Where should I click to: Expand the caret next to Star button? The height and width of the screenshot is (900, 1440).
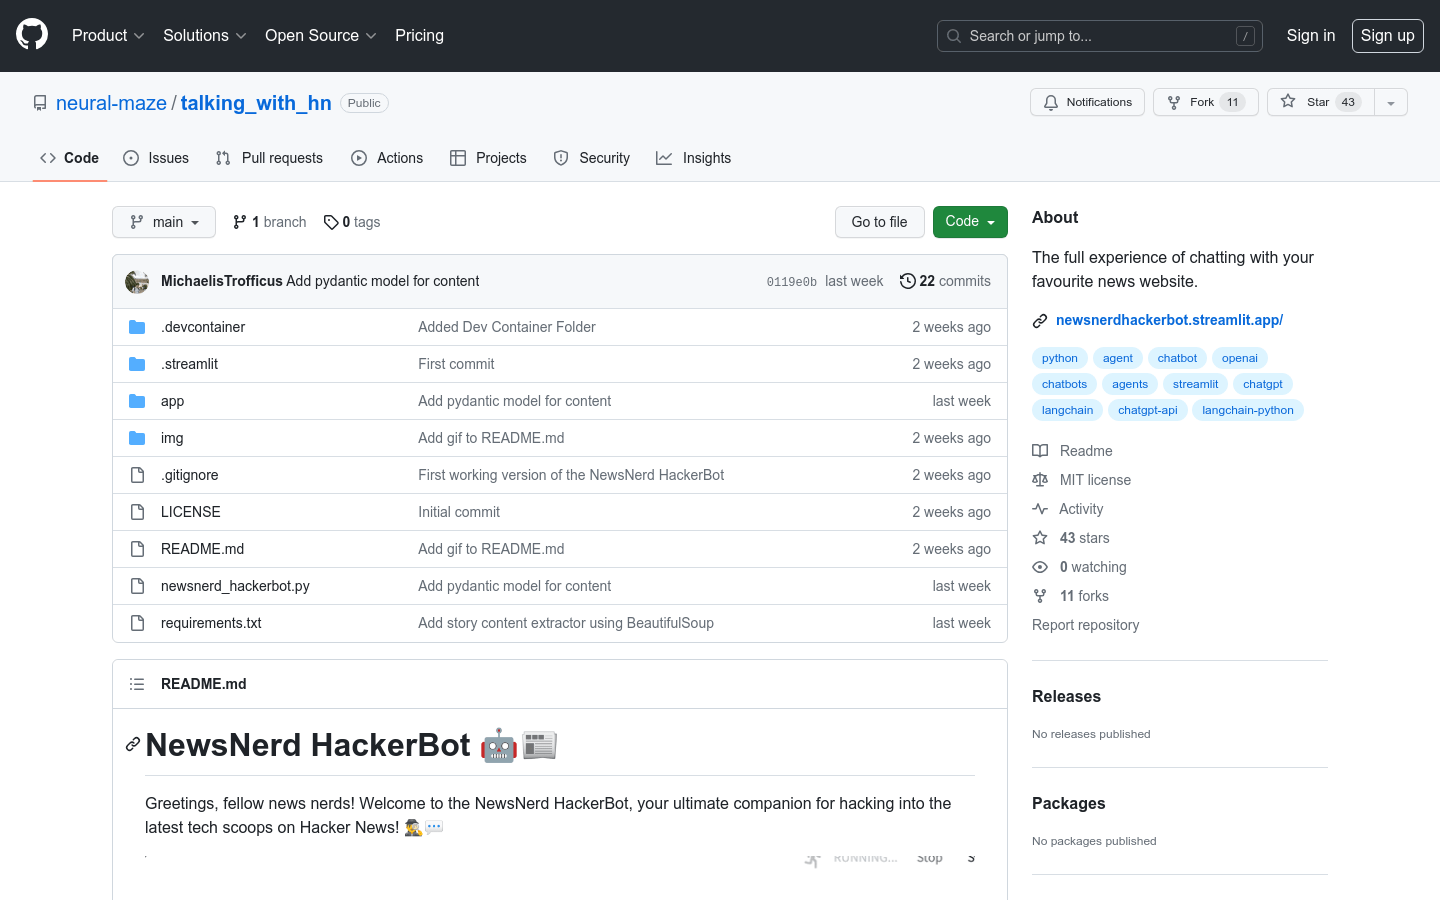[x=1391, y=101]
